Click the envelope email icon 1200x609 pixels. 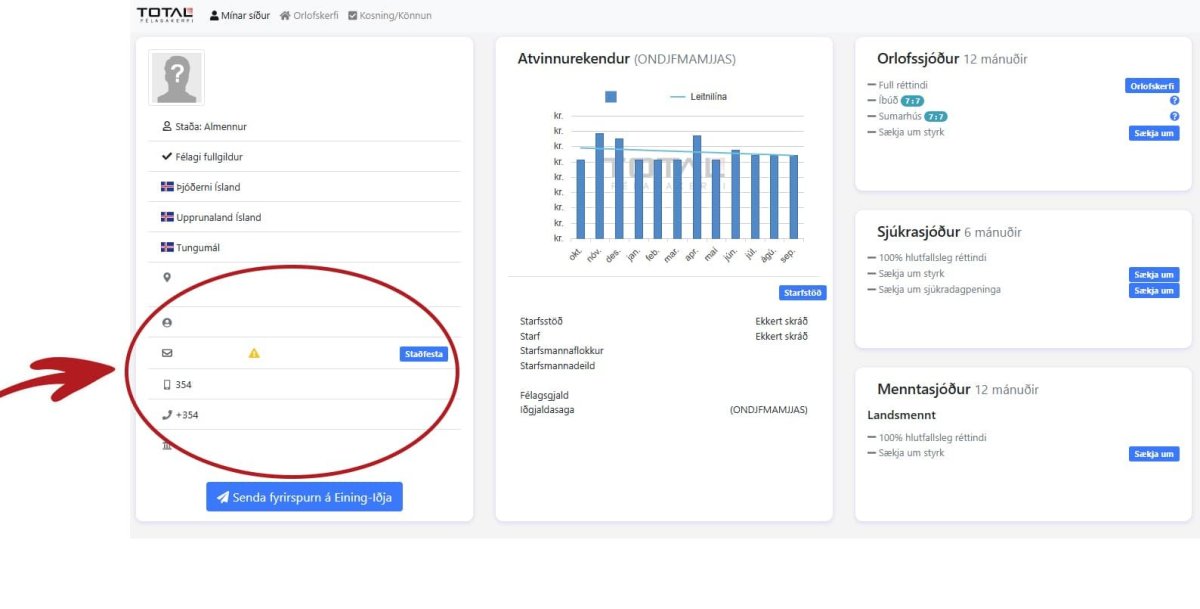[167, 353]
